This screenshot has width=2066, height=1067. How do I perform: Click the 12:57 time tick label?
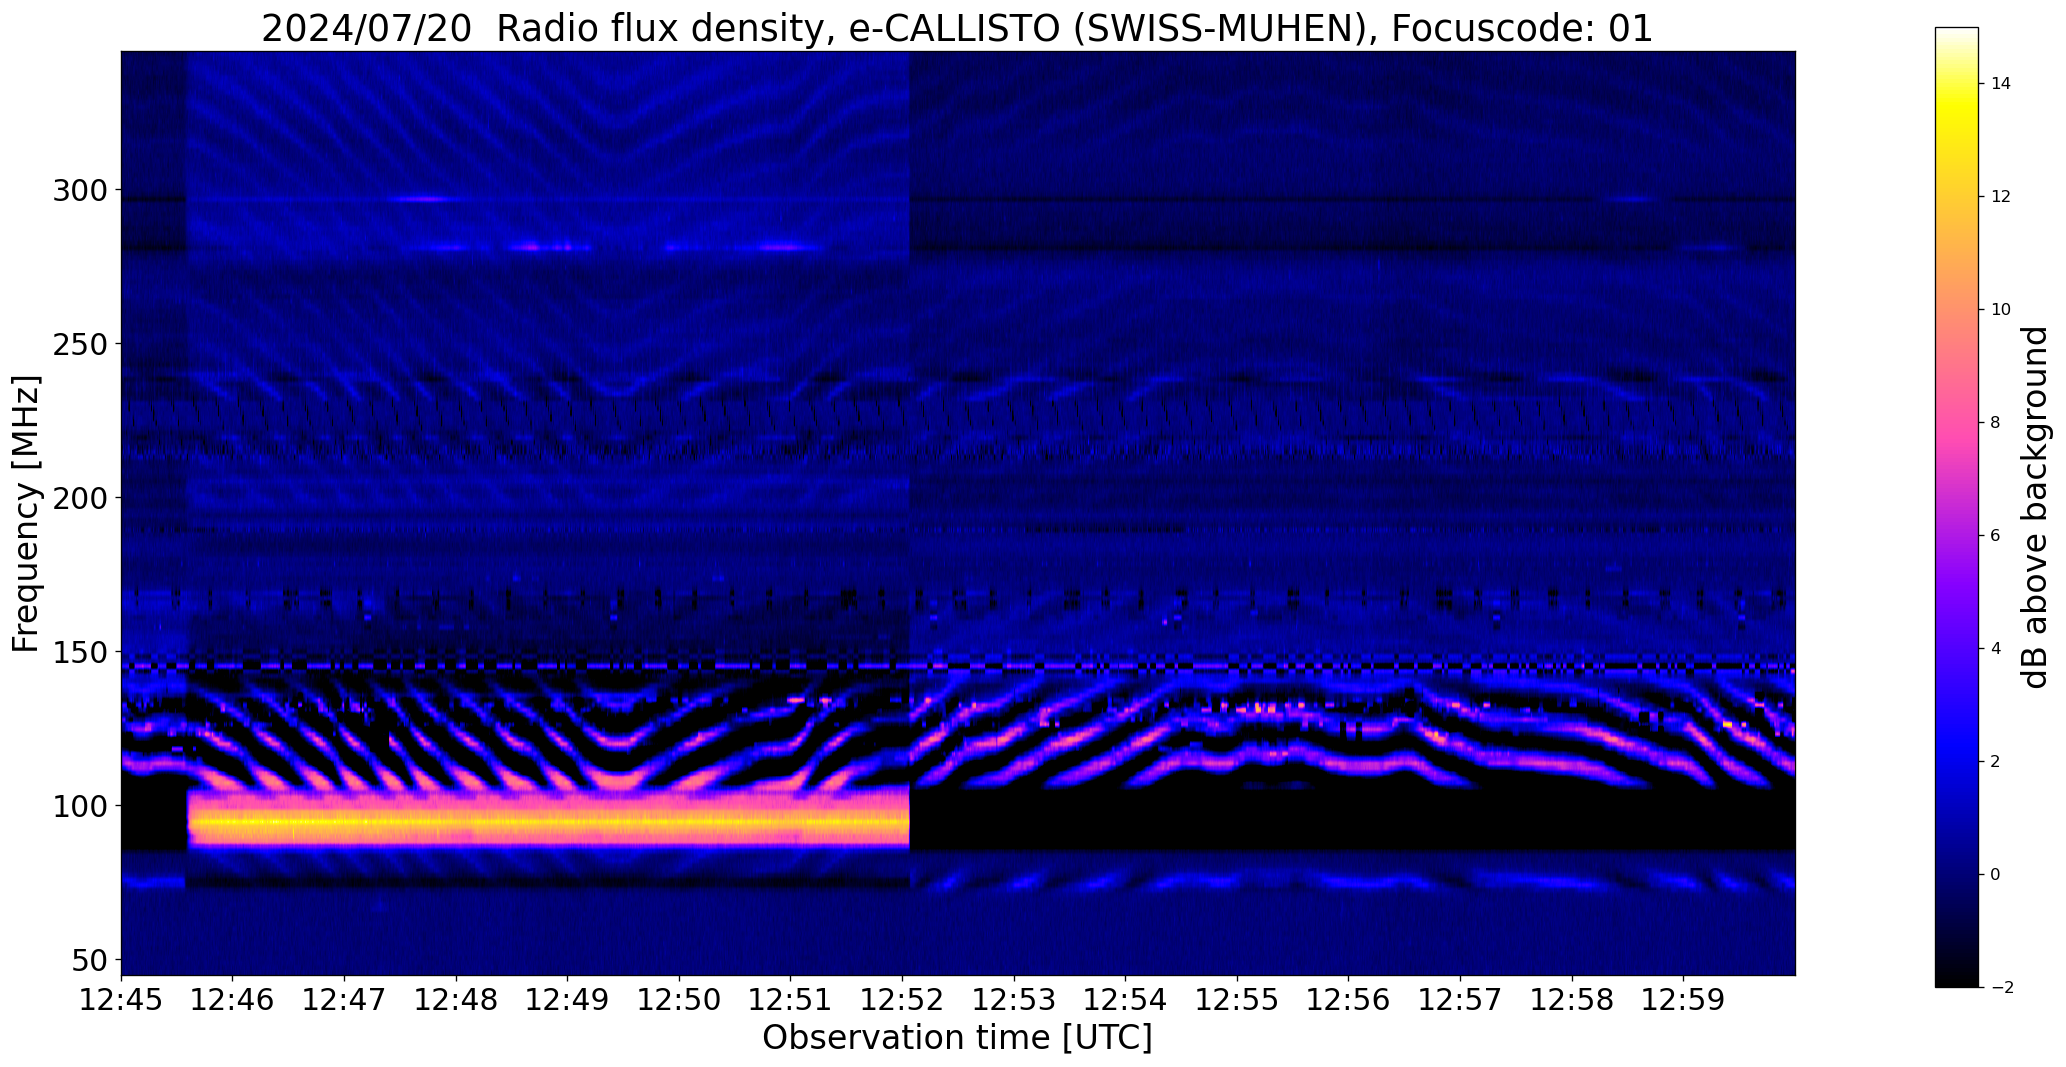1460,999
